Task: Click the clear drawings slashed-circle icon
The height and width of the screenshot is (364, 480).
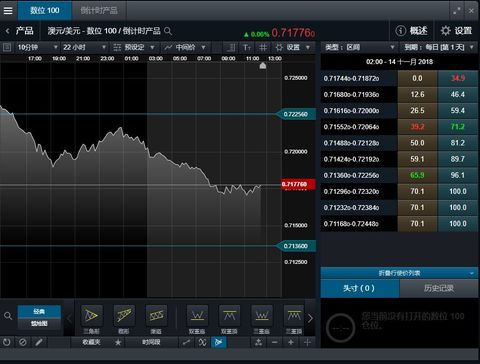Action: tap(23, 342)
